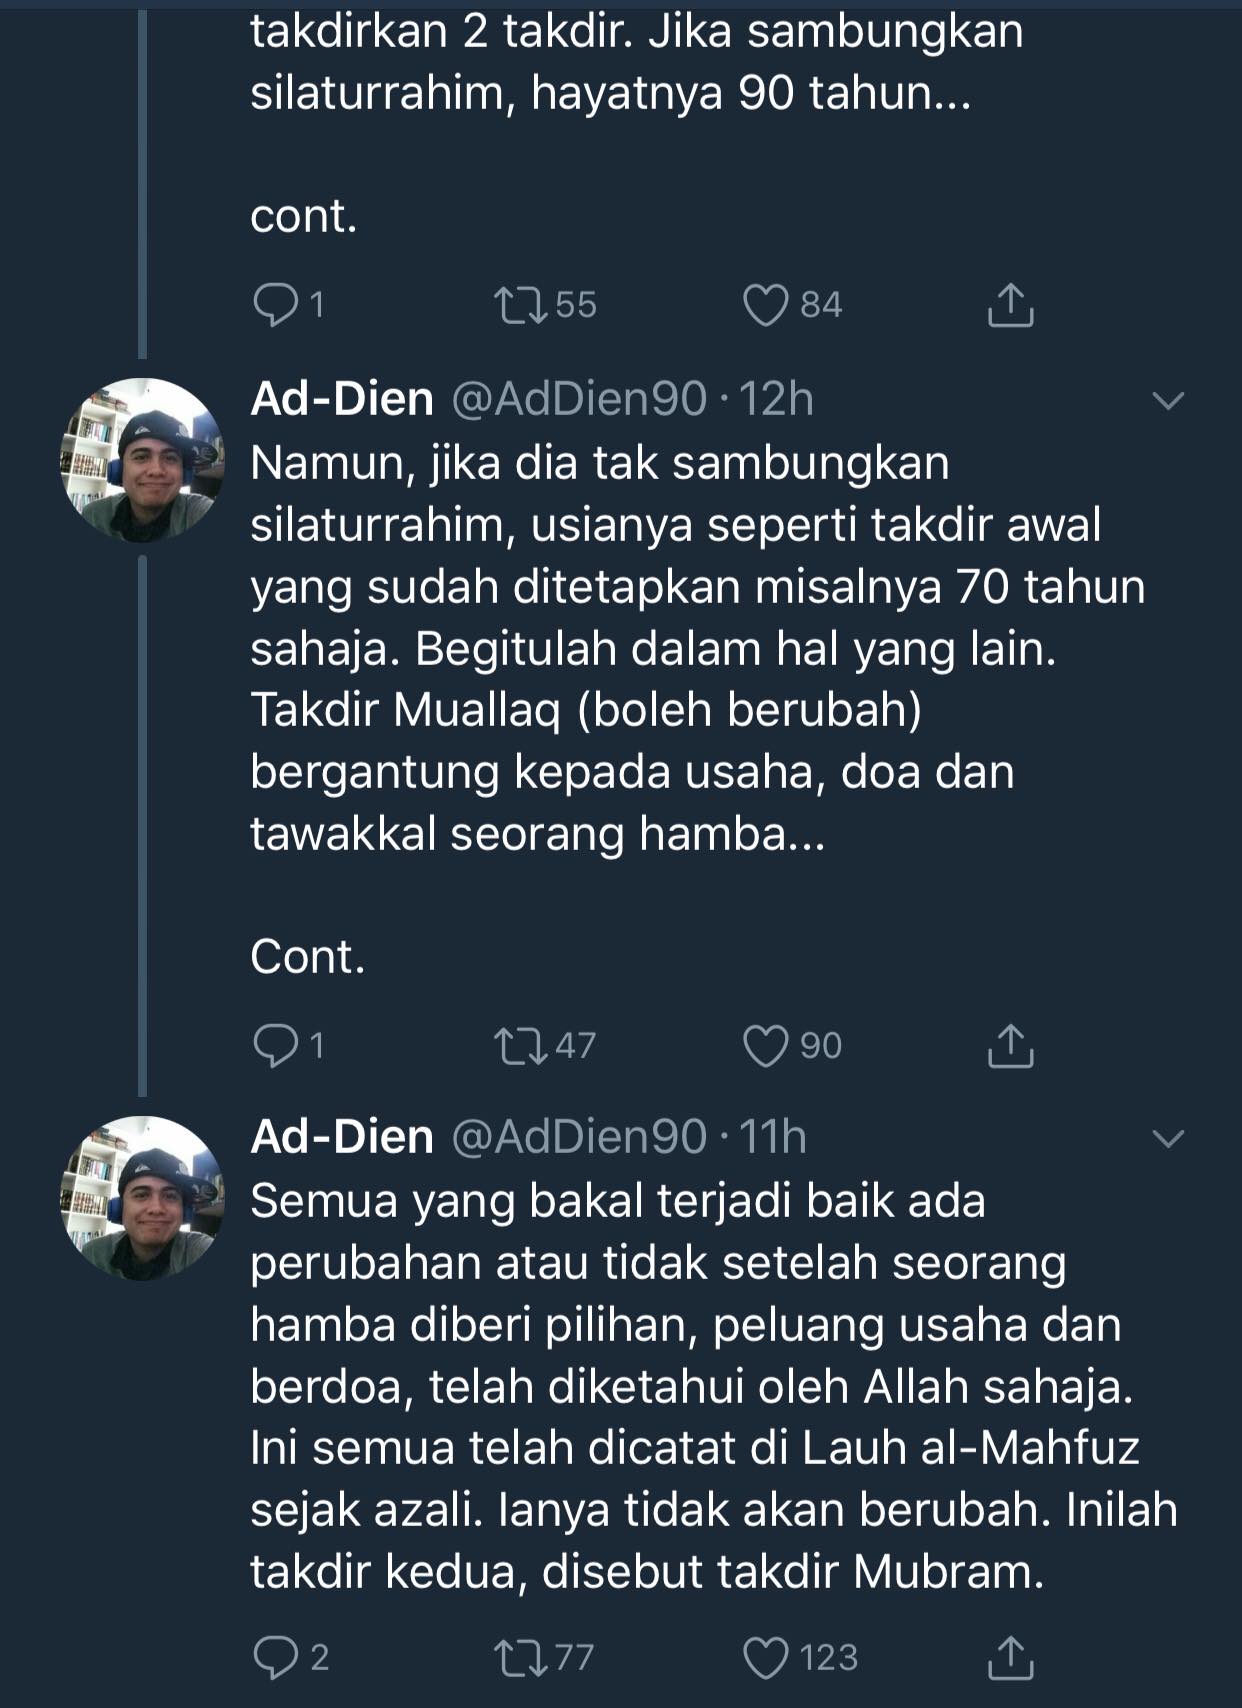Image resolution: width=1242 pixels, height=1708 pixels.
Task: Like the tweet with 90 likes
Action: point(766,1046)
